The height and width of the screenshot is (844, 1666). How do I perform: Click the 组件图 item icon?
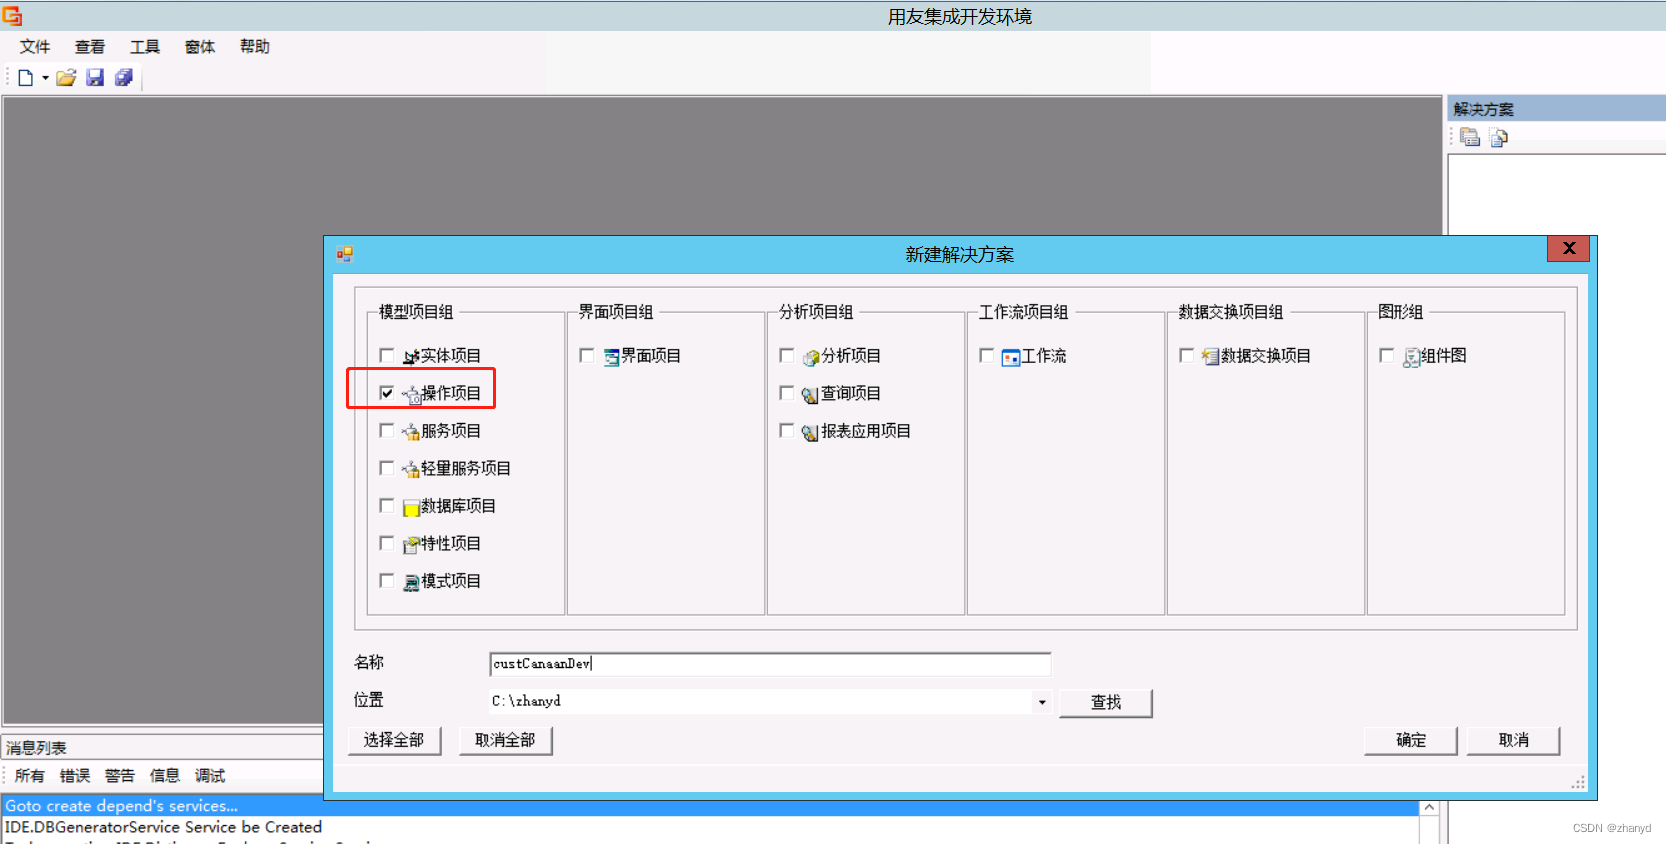point(1411,357)
